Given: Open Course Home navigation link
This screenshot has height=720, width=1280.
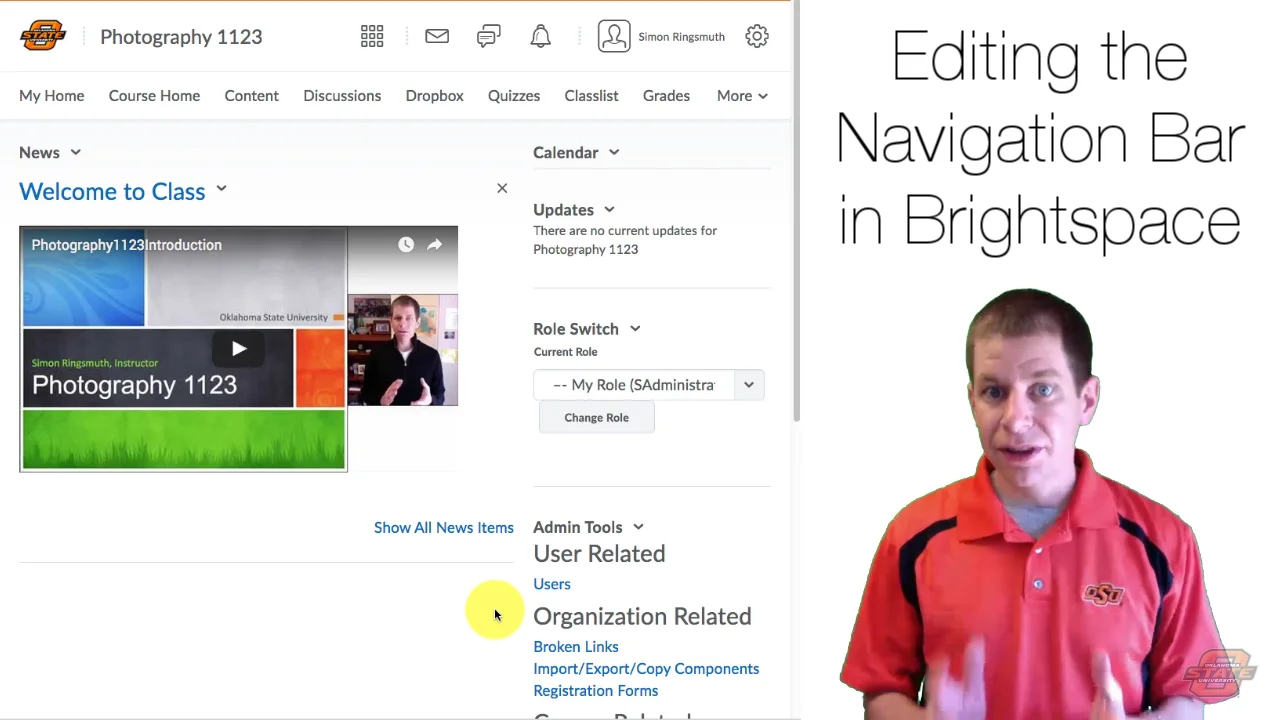Looking at the screenshot, I should pos(154,96).
